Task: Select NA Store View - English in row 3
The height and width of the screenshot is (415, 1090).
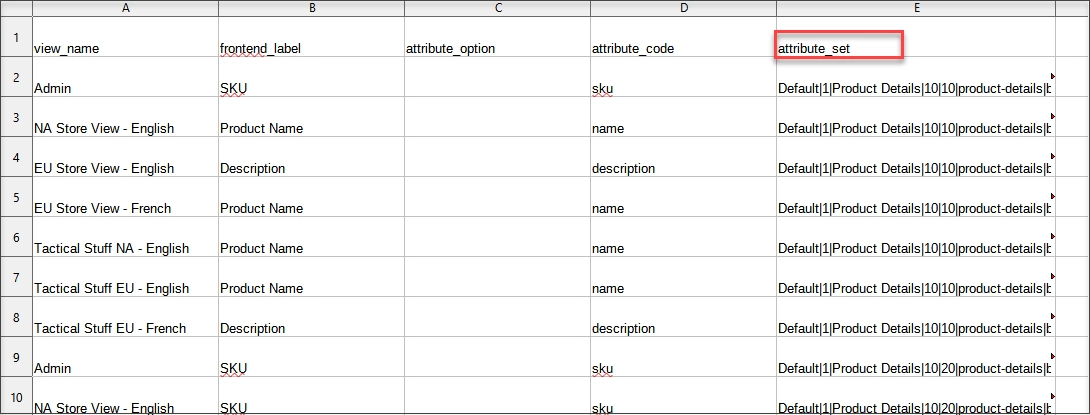Action: [125, 117]
